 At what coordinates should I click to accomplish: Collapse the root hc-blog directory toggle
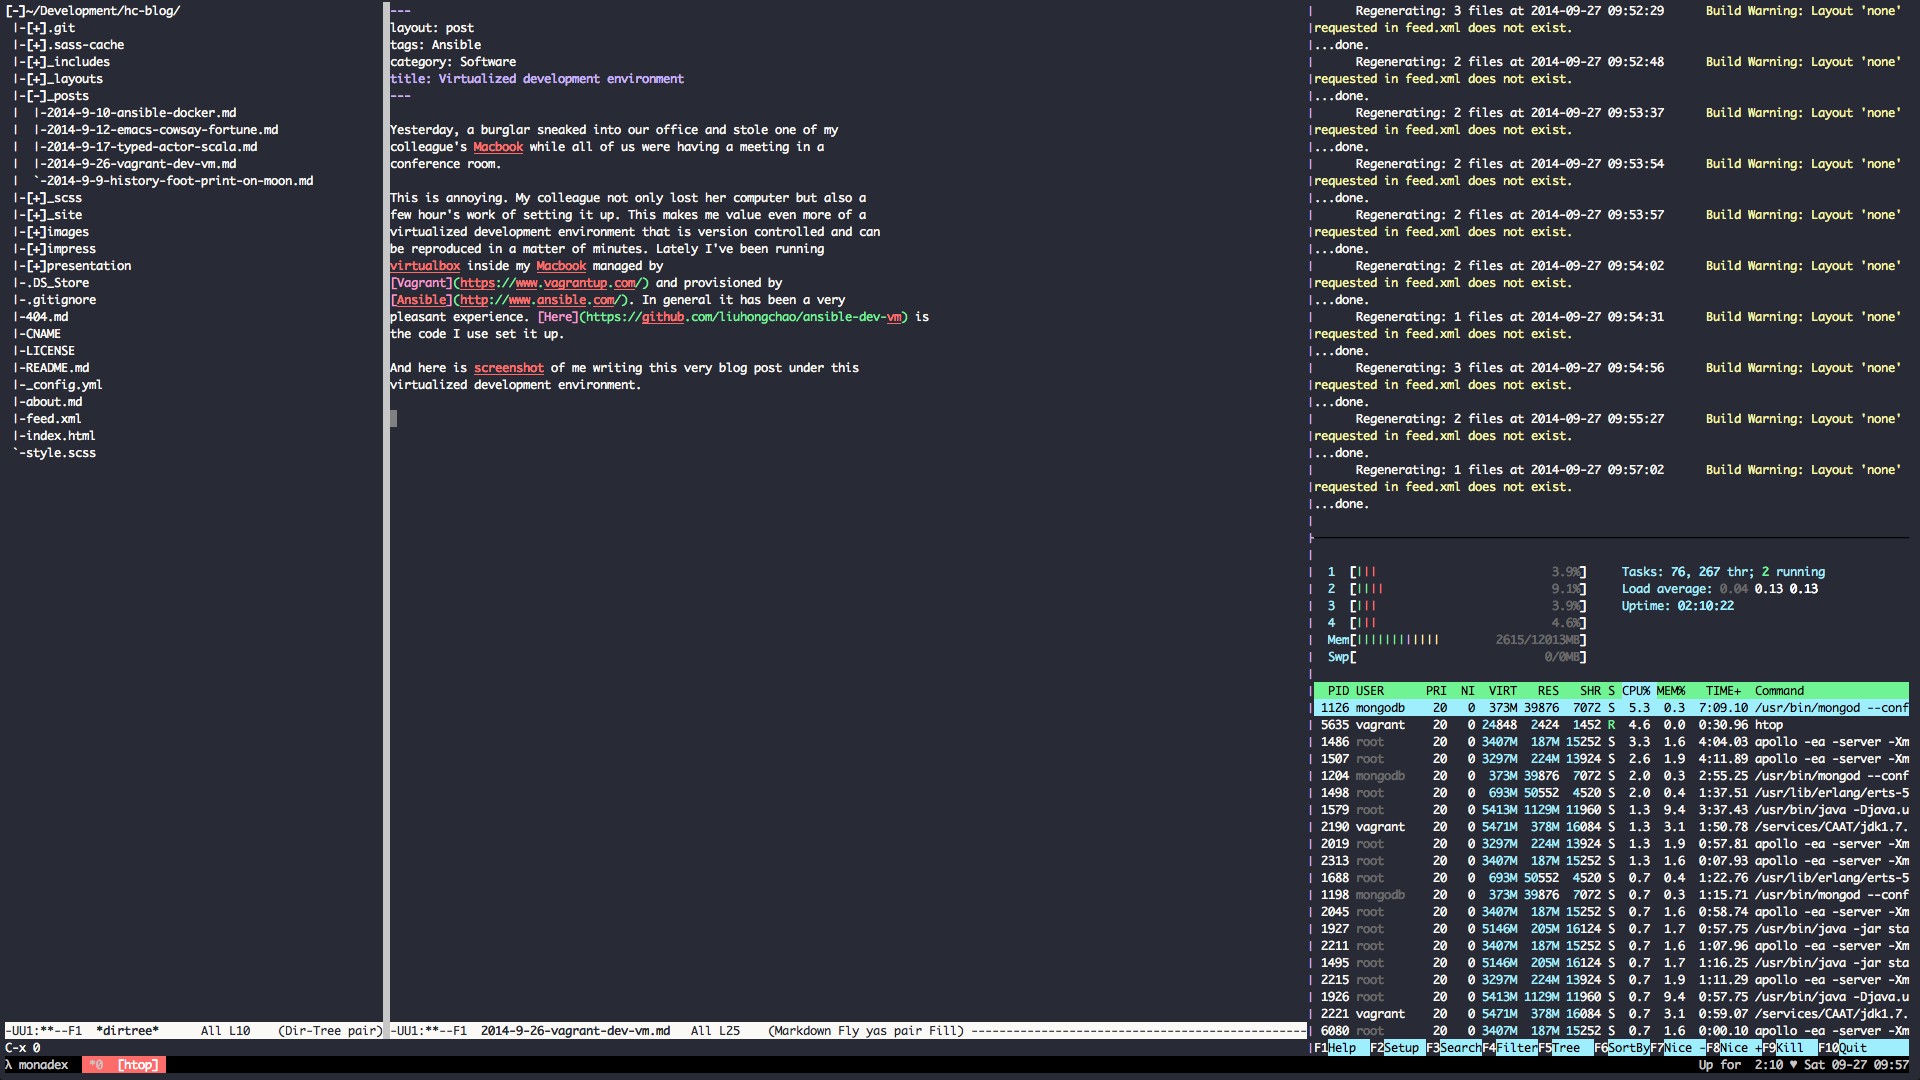coord(16,11)
